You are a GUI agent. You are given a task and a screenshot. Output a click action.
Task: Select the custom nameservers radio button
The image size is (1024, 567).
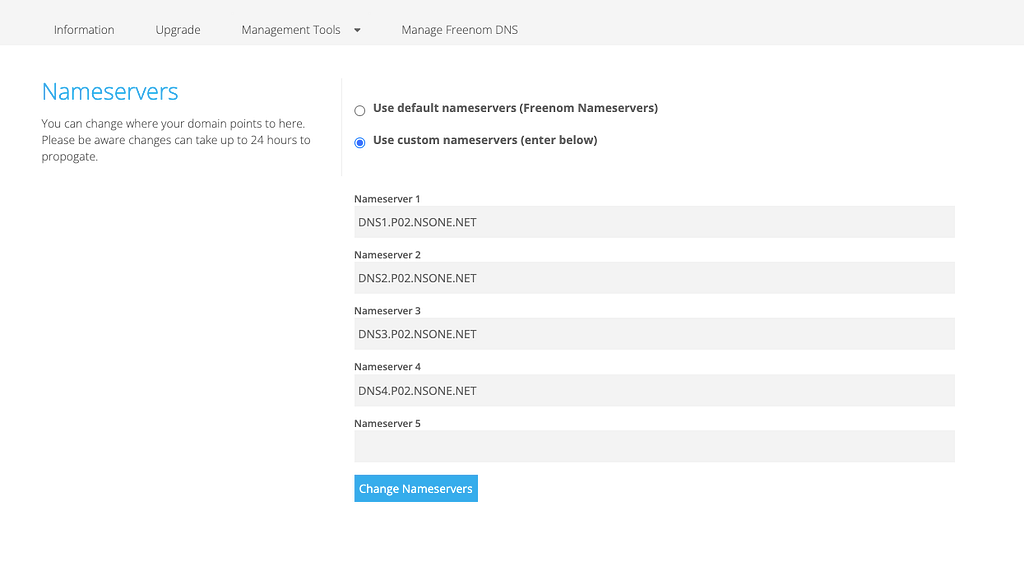360,142
